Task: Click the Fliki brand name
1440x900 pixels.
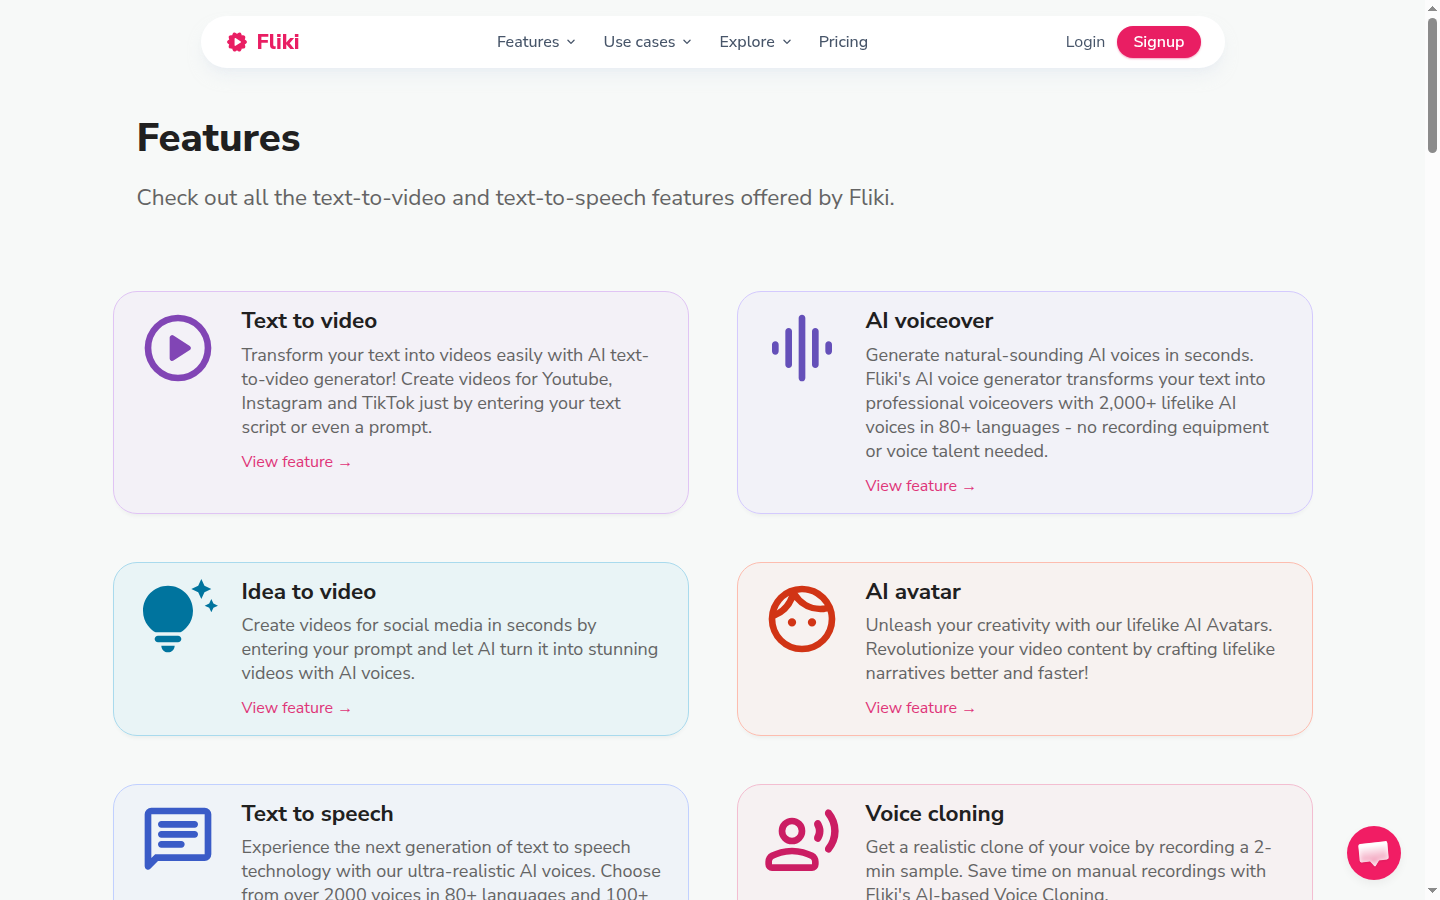Action: (278, 42)
